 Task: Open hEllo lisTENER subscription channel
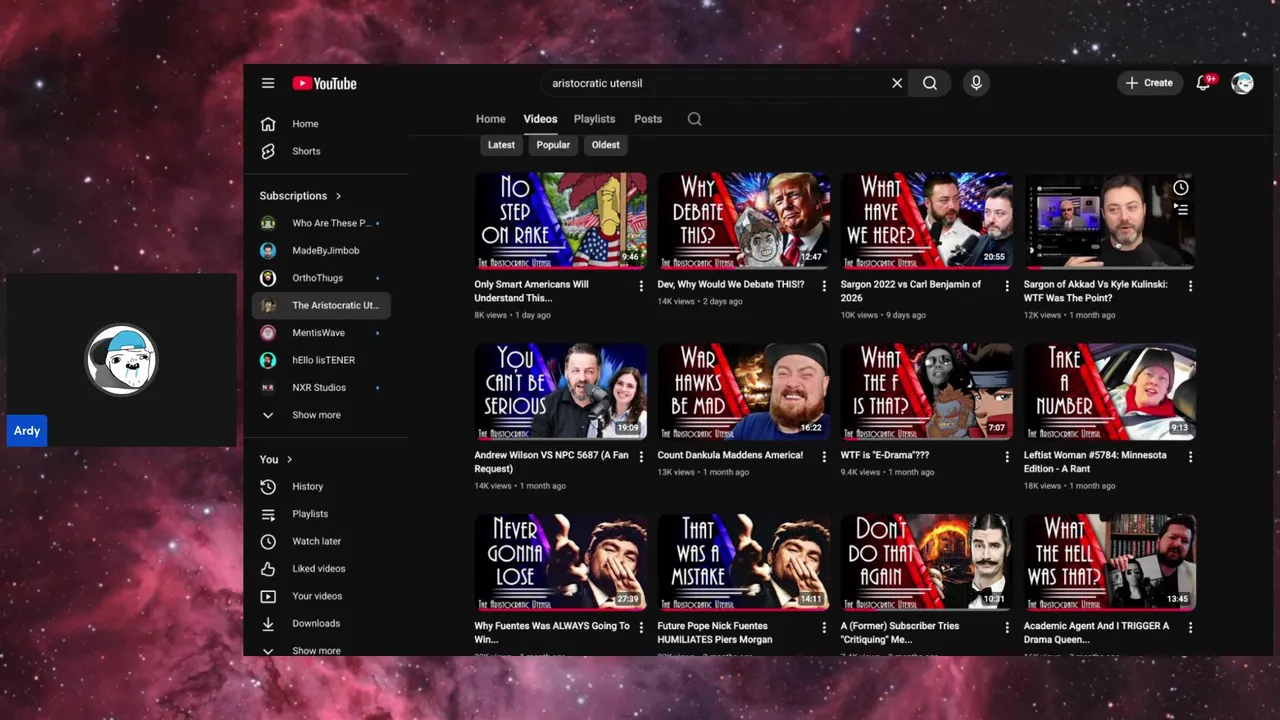coord(320,360)
